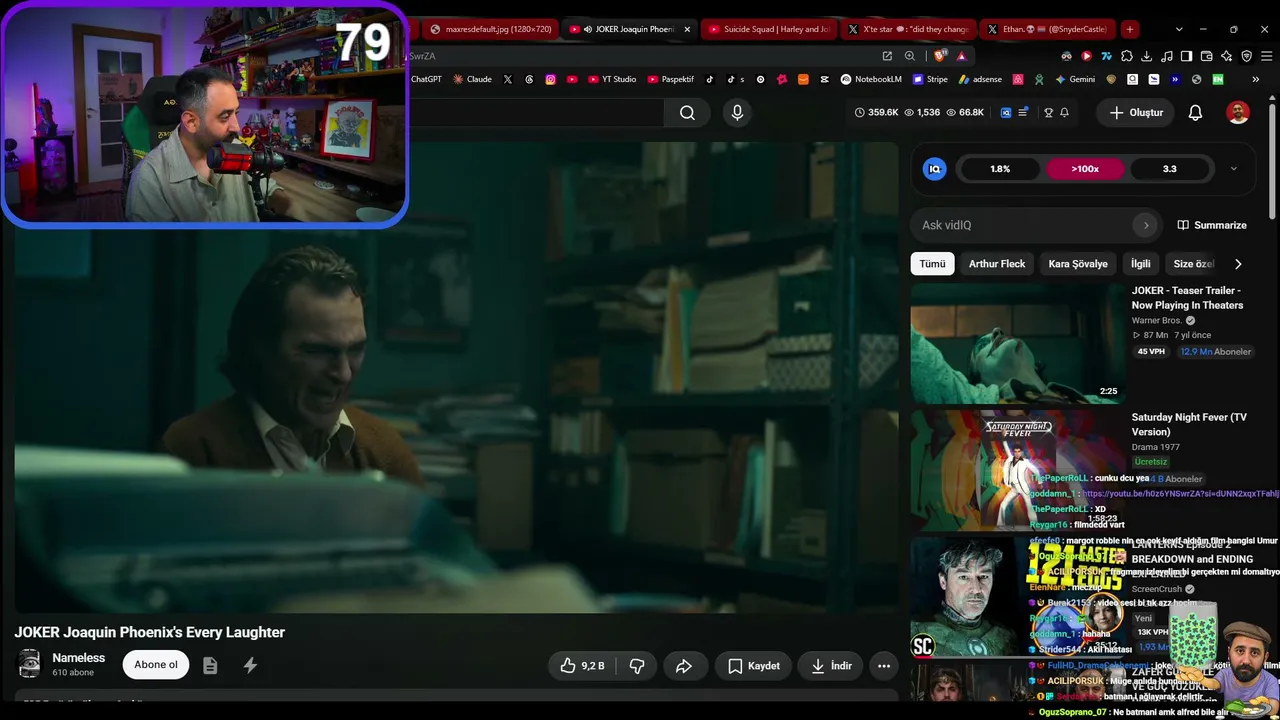Image resolution: width=1280 pixels, height=720 pixels.
Task: Submit Ask vidIQ with arrow button
Action: tap(1146, 225)
